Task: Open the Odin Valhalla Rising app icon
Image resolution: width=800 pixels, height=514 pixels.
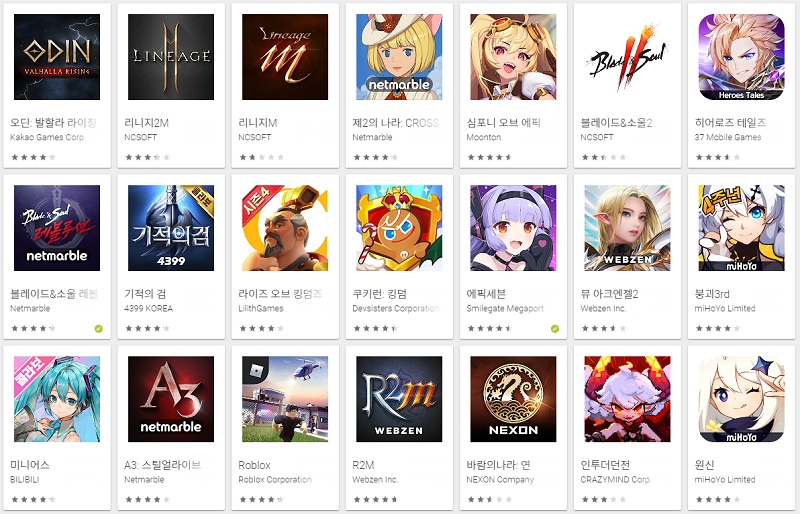Action: [57, 57]
